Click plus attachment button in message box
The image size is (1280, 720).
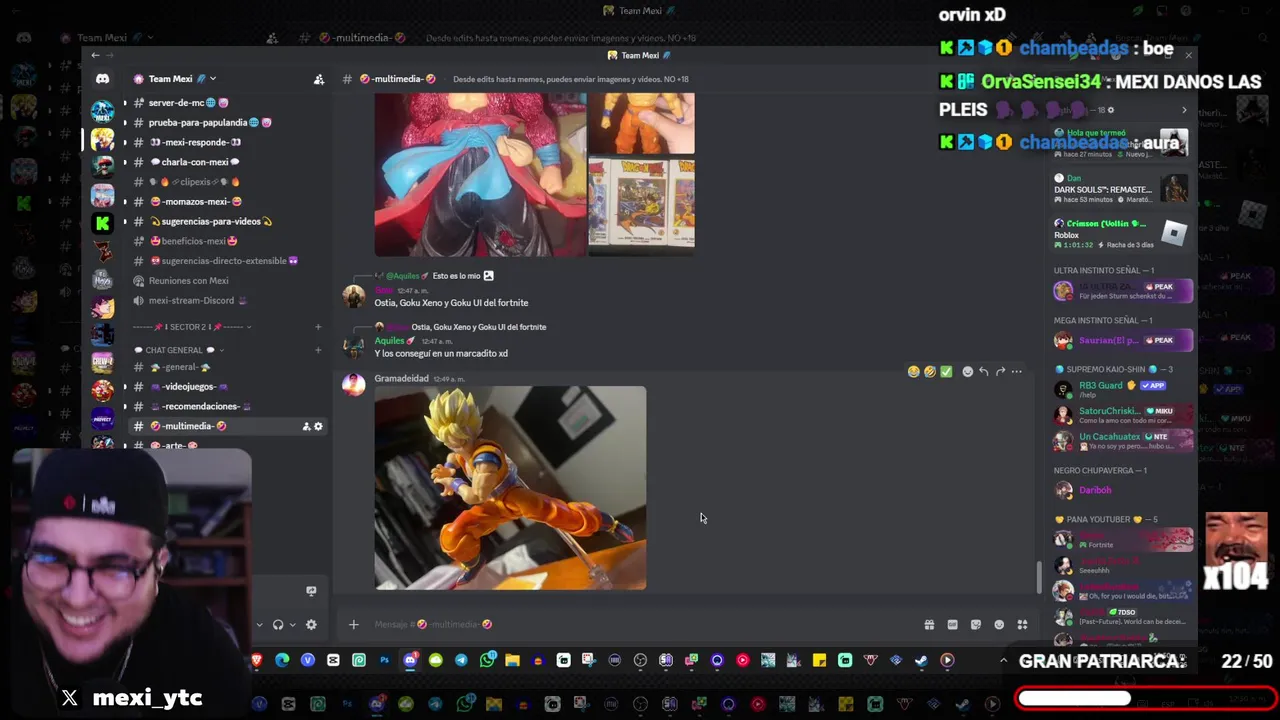click(x=353, y=625)
